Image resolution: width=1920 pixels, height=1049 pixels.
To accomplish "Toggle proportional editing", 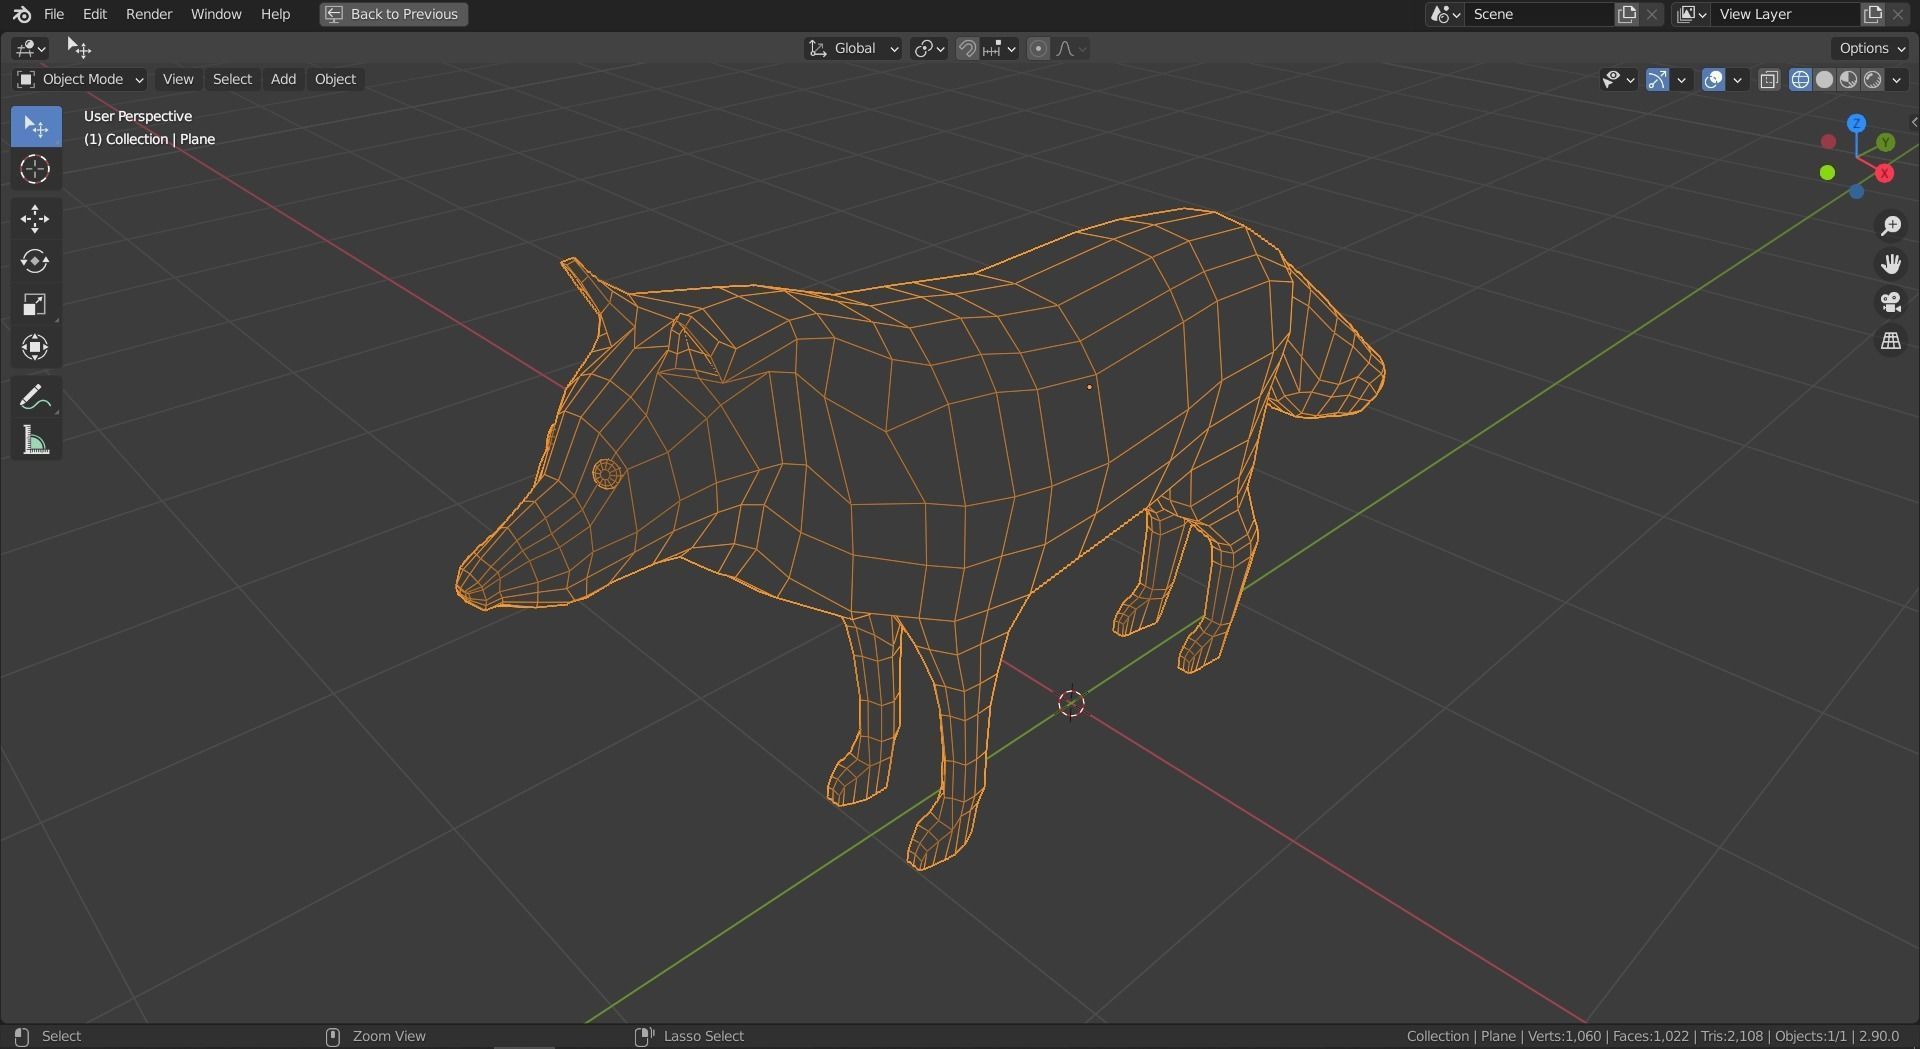I will pos(1038,48).
